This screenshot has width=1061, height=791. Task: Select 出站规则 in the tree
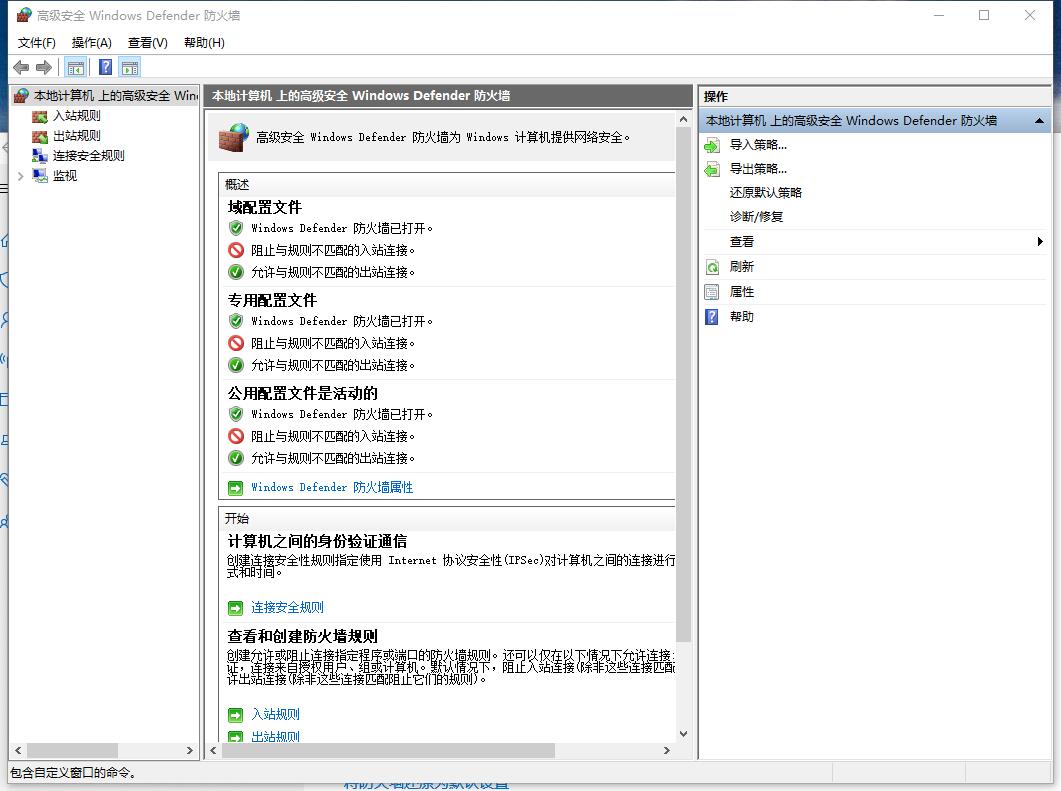[76, 135]
